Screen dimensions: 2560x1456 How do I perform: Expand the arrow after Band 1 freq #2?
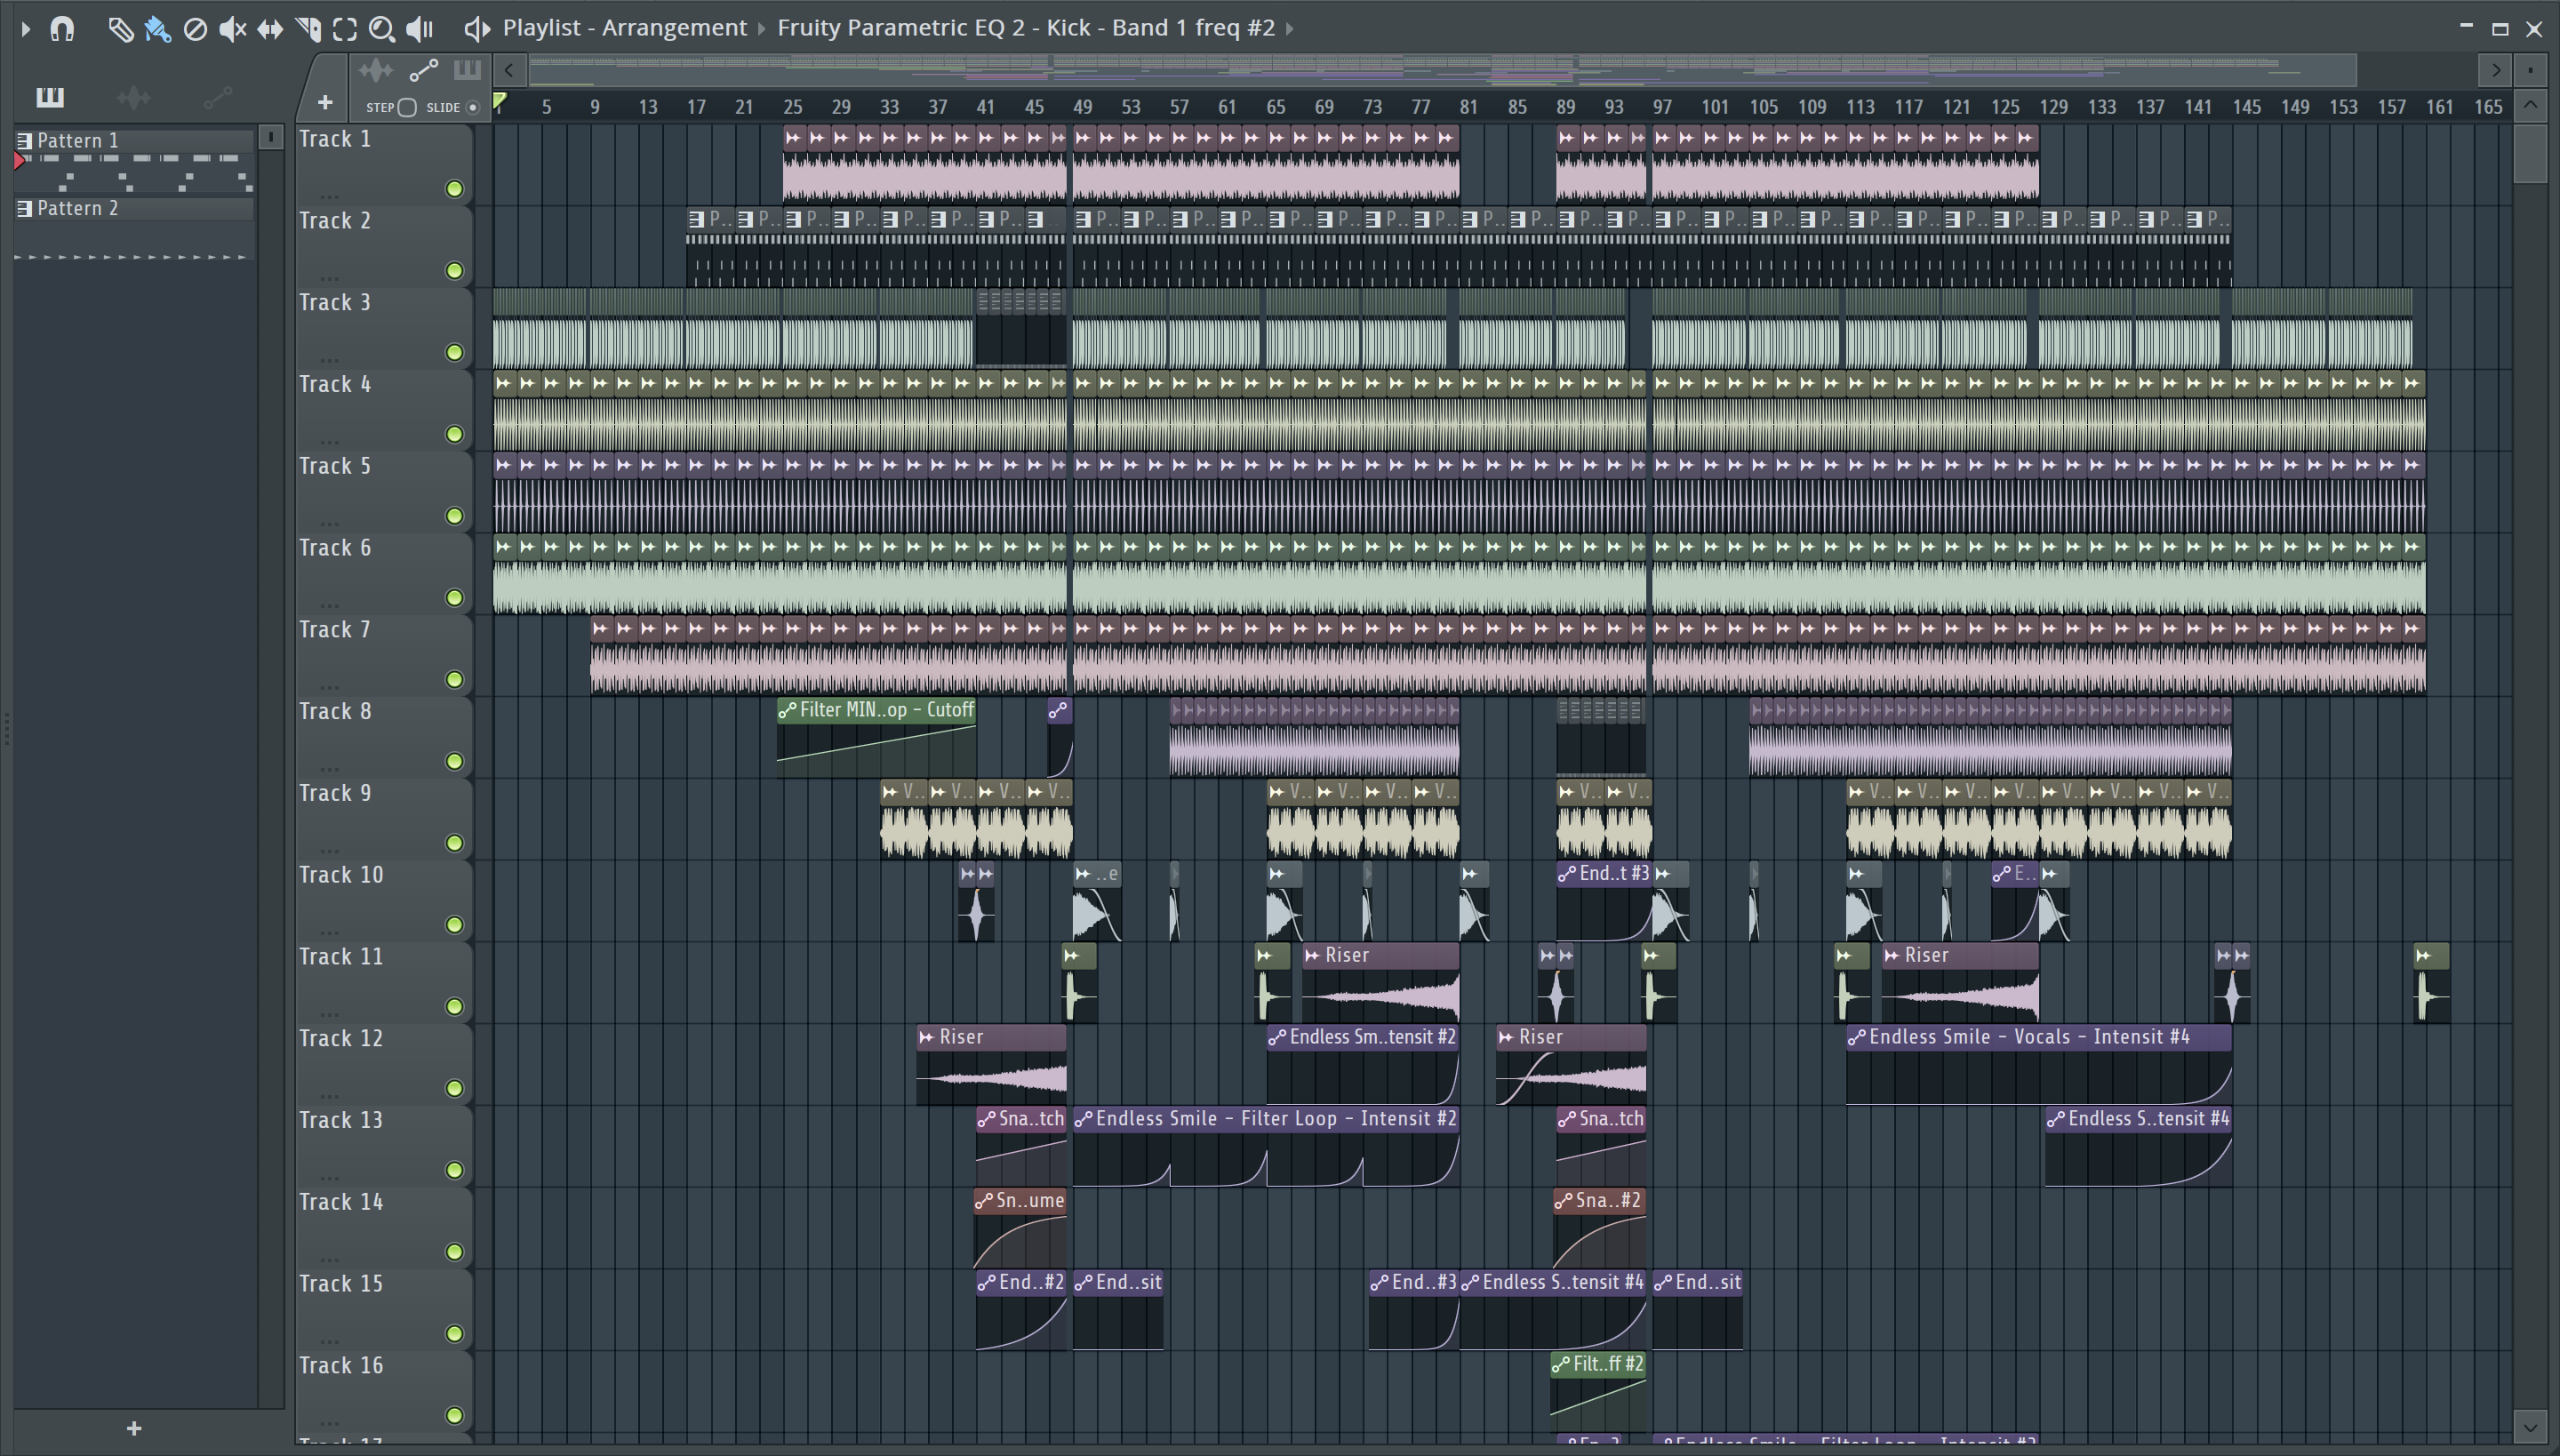click(x=1290, y=29)
